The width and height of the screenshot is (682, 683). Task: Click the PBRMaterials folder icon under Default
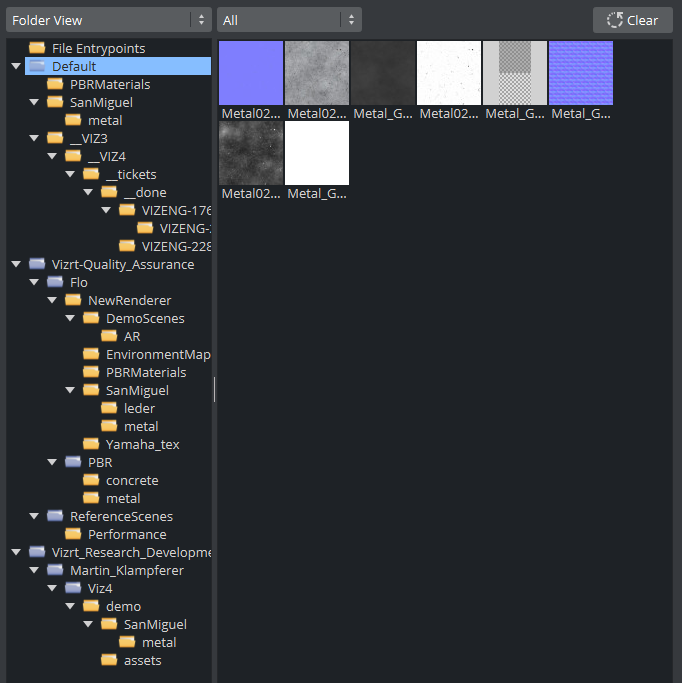coord(55,84)
